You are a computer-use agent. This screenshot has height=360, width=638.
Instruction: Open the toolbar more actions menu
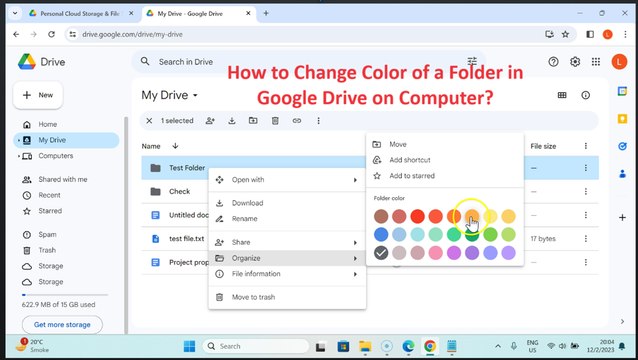click(319, 121)
